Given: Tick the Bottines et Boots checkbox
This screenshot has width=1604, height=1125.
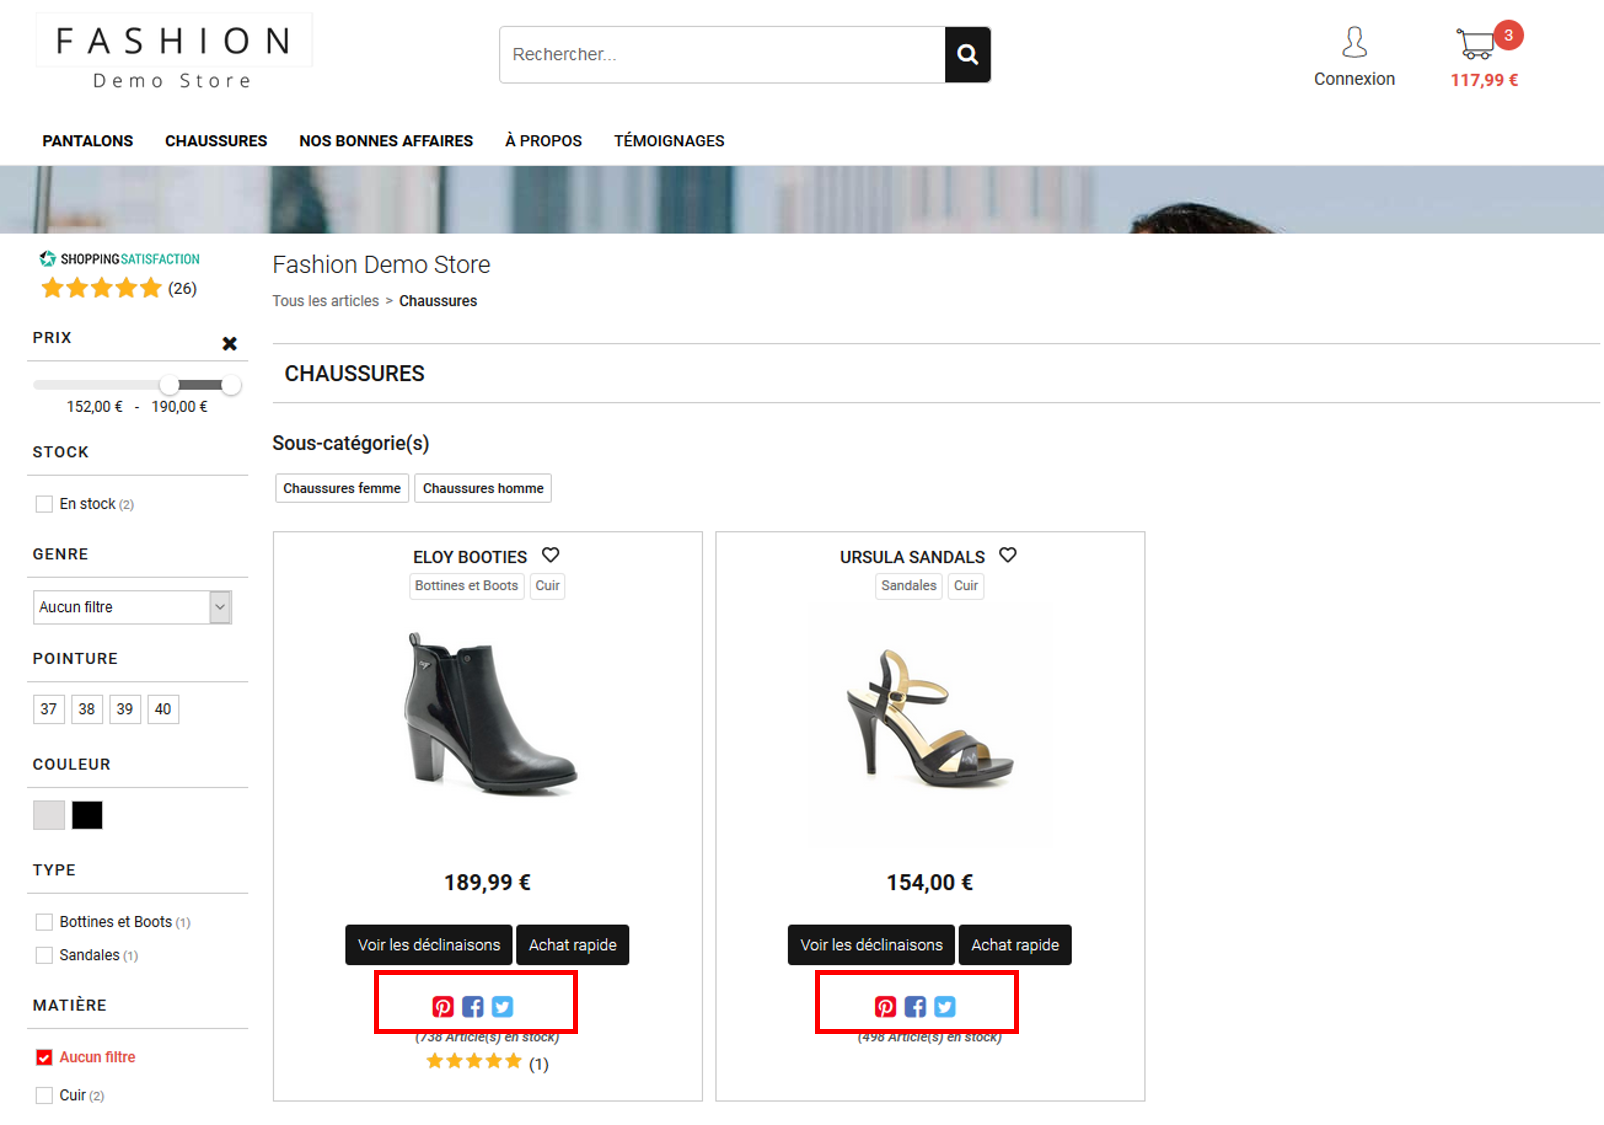Looking at the screenshot, I should (x=44, y=922).
